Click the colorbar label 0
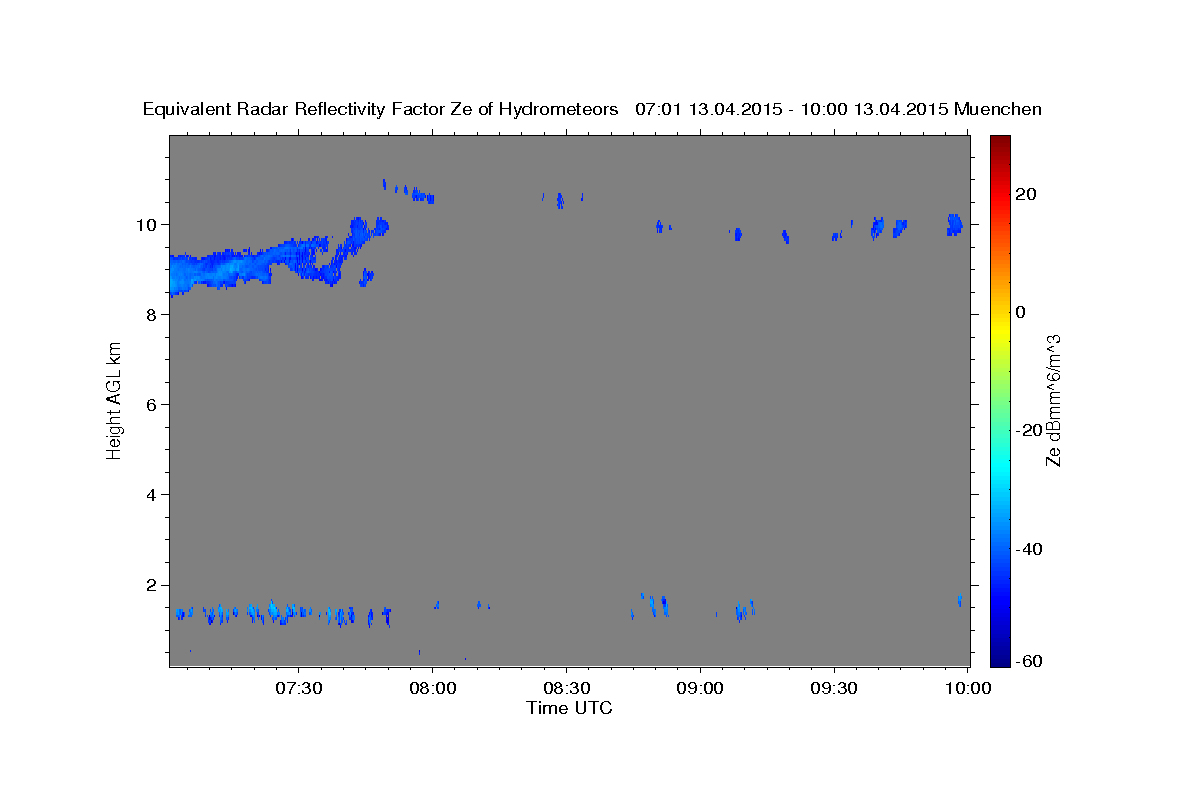This screenshot has height=800, width=1200. point(1021,312)
